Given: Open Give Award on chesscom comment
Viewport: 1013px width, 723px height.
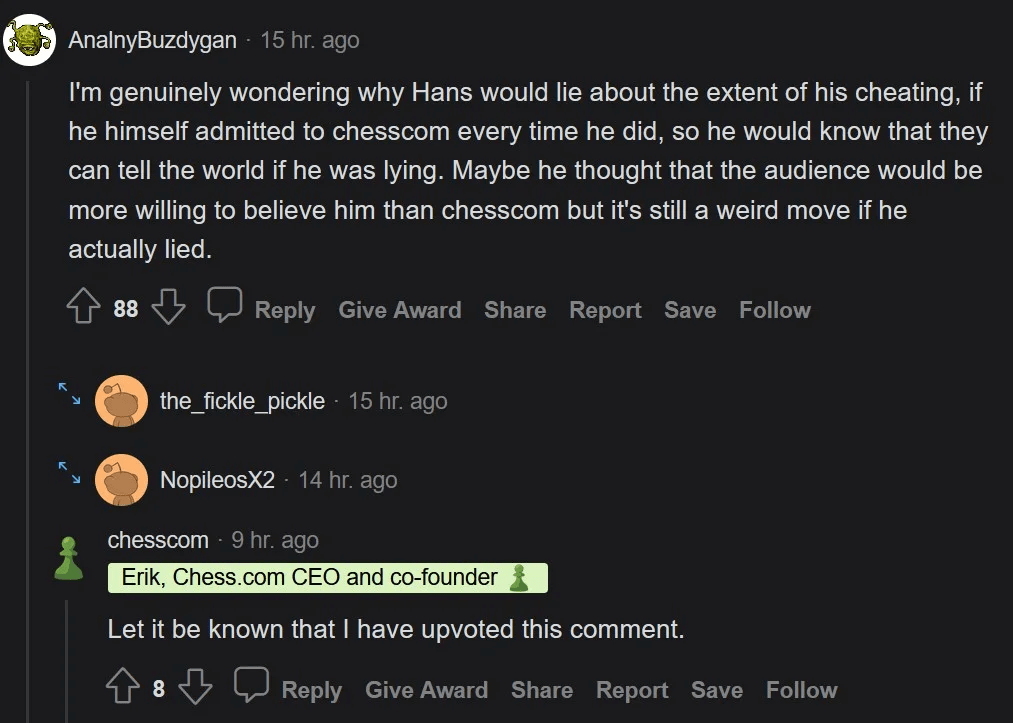Looking at the screenshot, I should pyautogui.click(x=426, y=690).
